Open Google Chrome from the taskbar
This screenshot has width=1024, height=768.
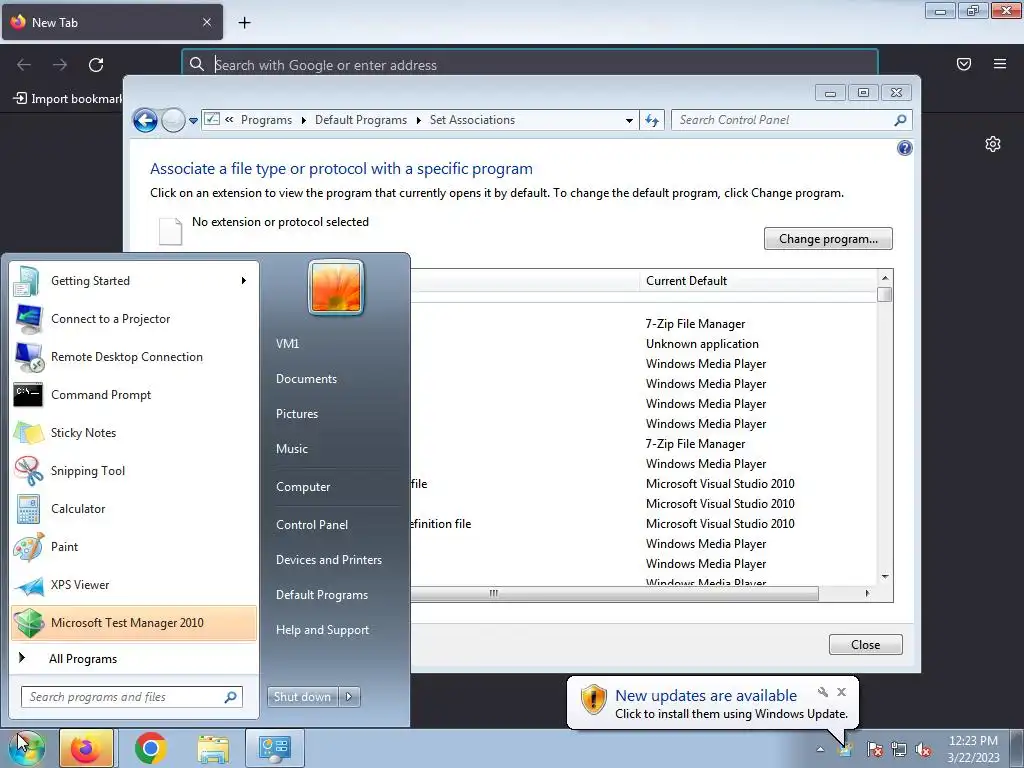tap(150, 748)
